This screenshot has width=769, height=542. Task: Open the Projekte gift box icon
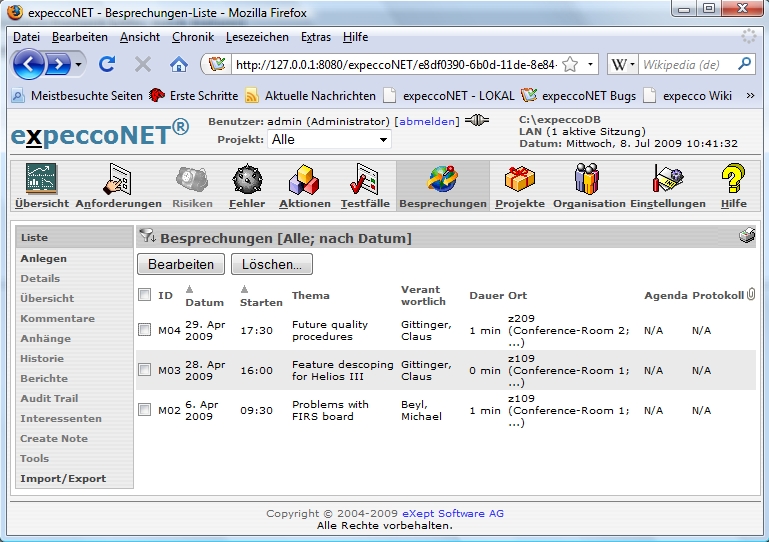tap(519, 180)
